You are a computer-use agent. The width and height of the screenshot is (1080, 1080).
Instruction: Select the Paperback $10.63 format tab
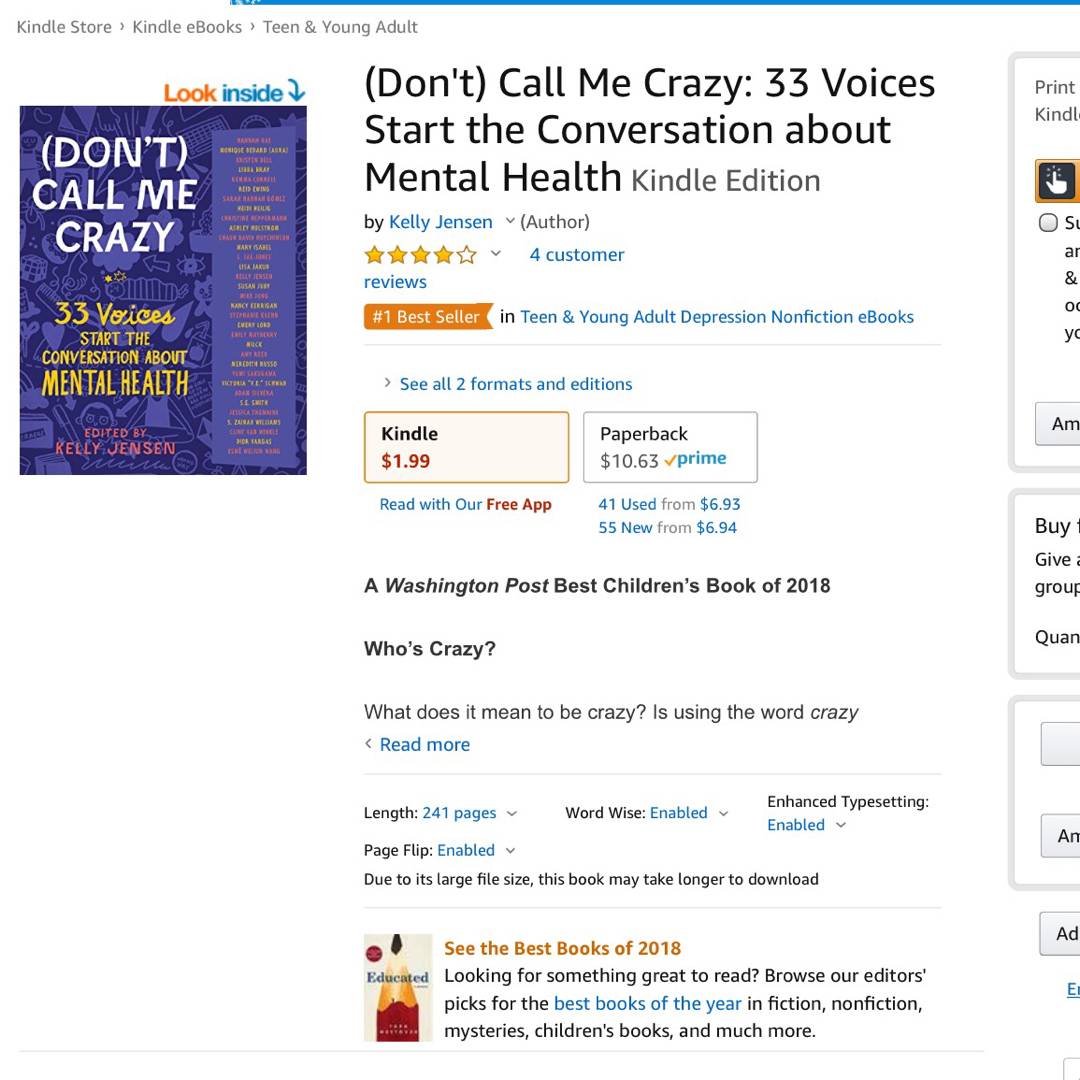pyautogui.click(x=670, y=447)
